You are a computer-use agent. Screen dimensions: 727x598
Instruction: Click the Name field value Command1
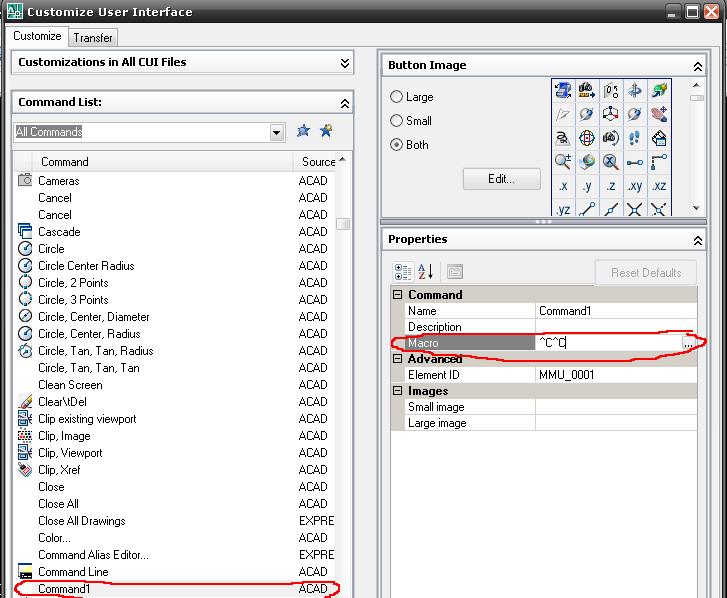(x=616, y=311)
